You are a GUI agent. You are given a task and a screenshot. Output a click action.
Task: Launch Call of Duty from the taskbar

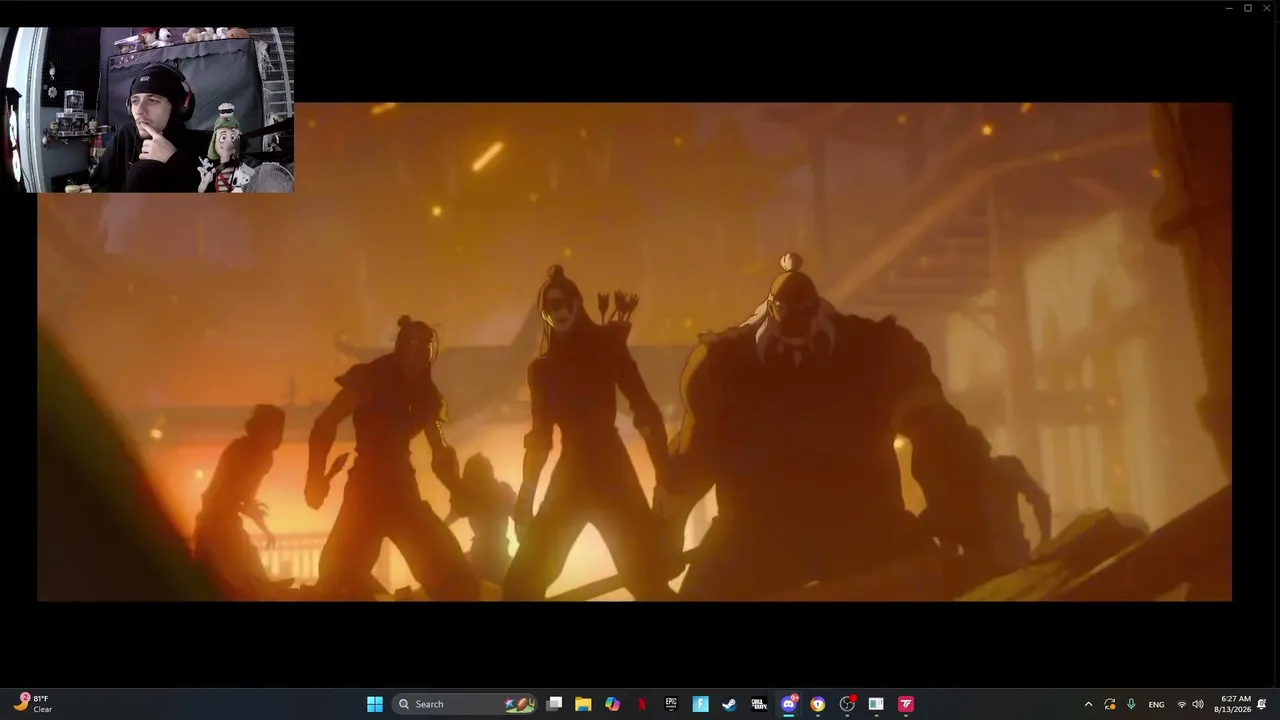click(759, 704)
